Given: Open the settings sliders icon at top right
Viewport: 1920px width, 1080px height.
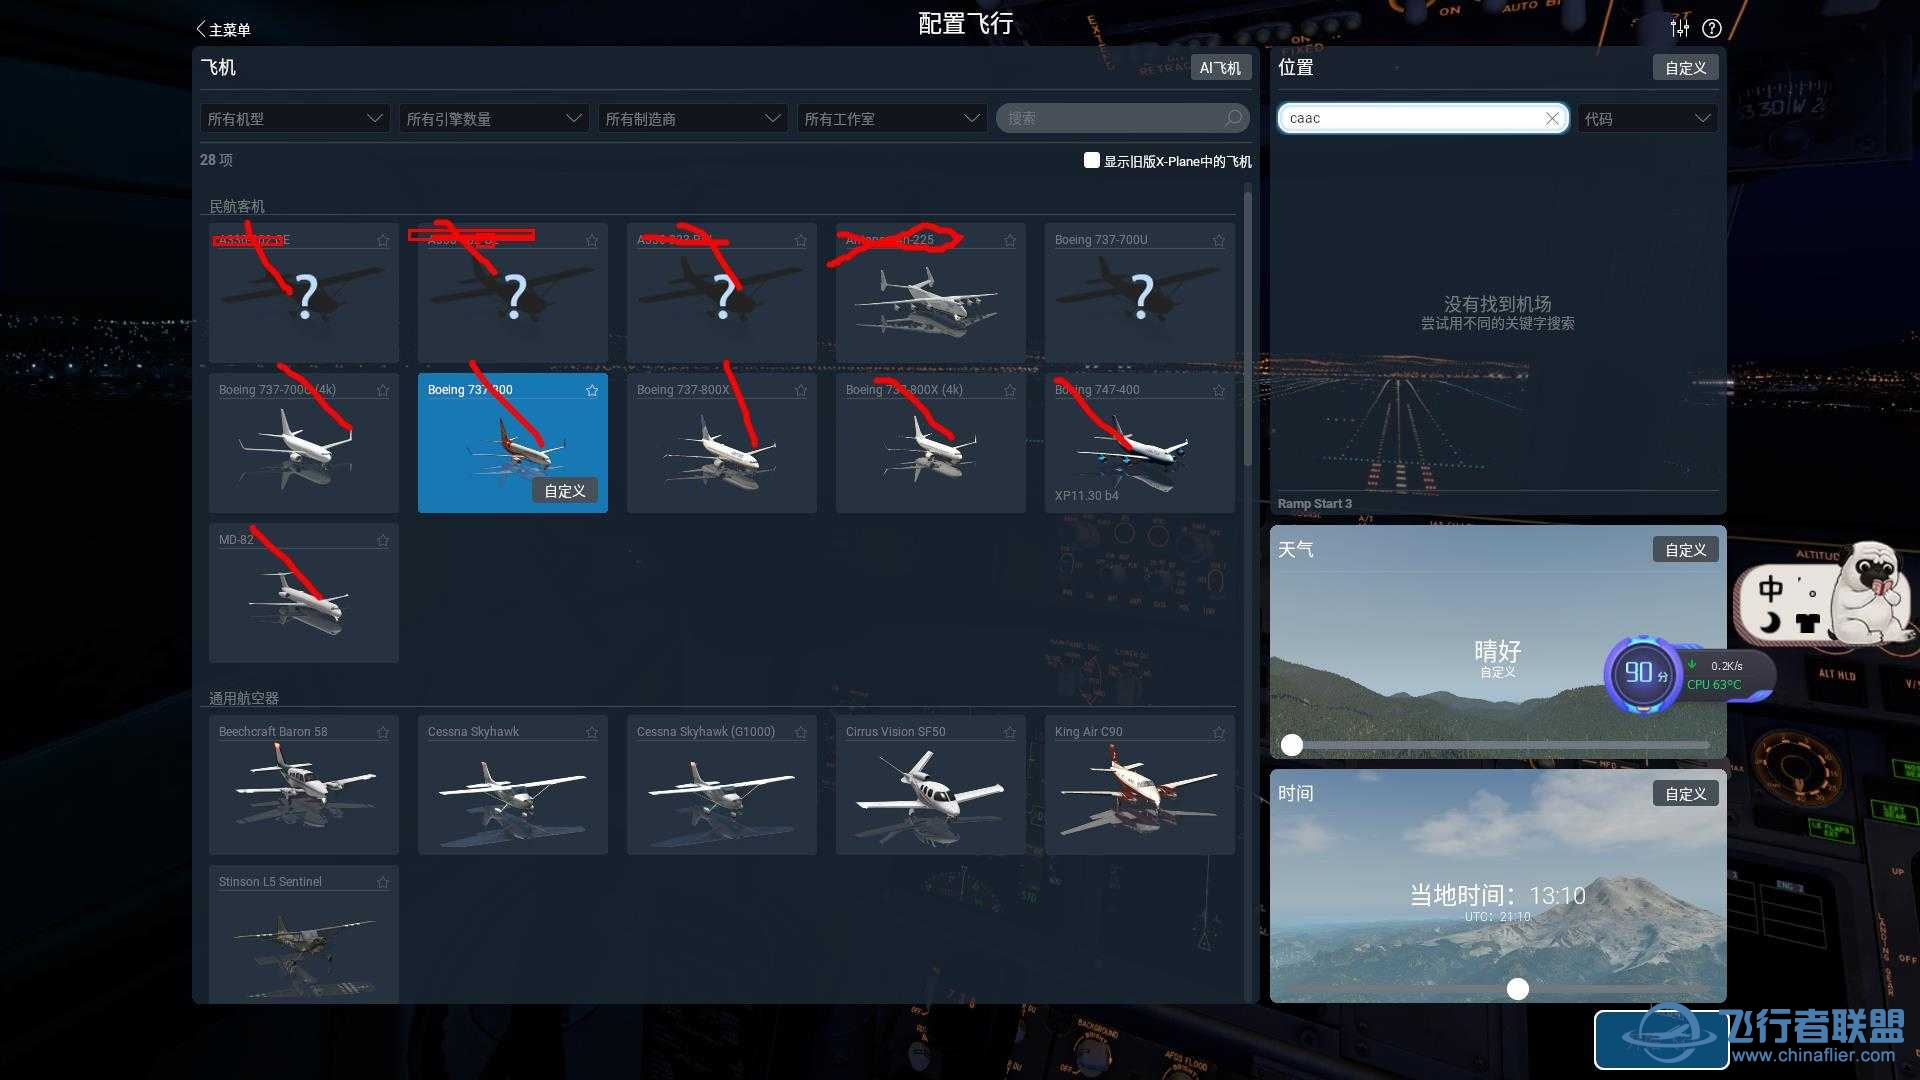Looking at the screenshot, I should 1679,28.
